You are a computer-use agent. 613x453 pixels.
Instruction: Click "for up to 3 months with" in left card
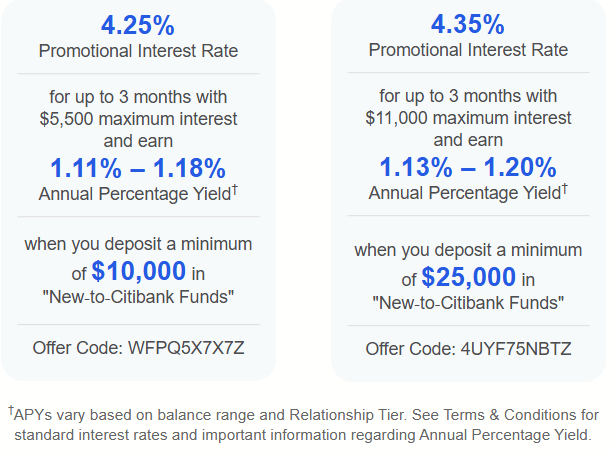pyautogui.click(x=138, y=97)
